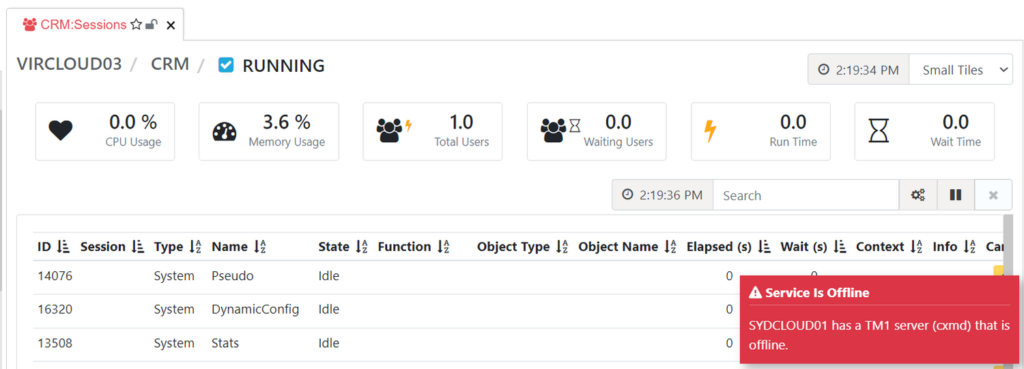Sort by Name column

coord(238,247)
